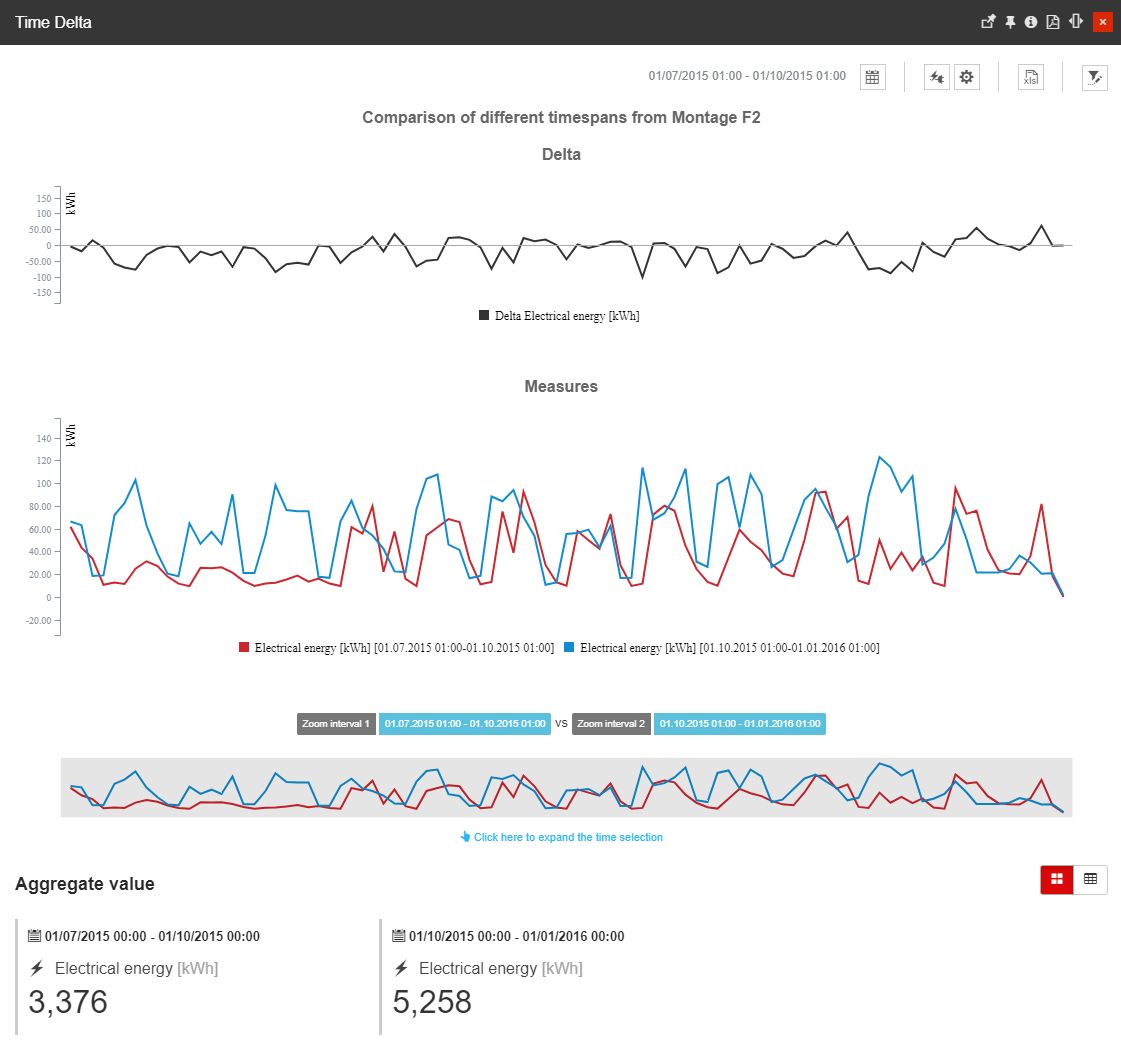Open Zoom interval 2 date range selector
Screen dimensions: 1121x1043
coord(740,723)
